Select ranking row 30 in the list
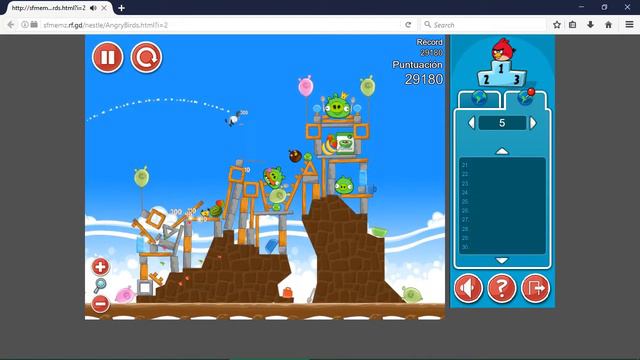The image size is (640, 360). (x=502, y=247)
